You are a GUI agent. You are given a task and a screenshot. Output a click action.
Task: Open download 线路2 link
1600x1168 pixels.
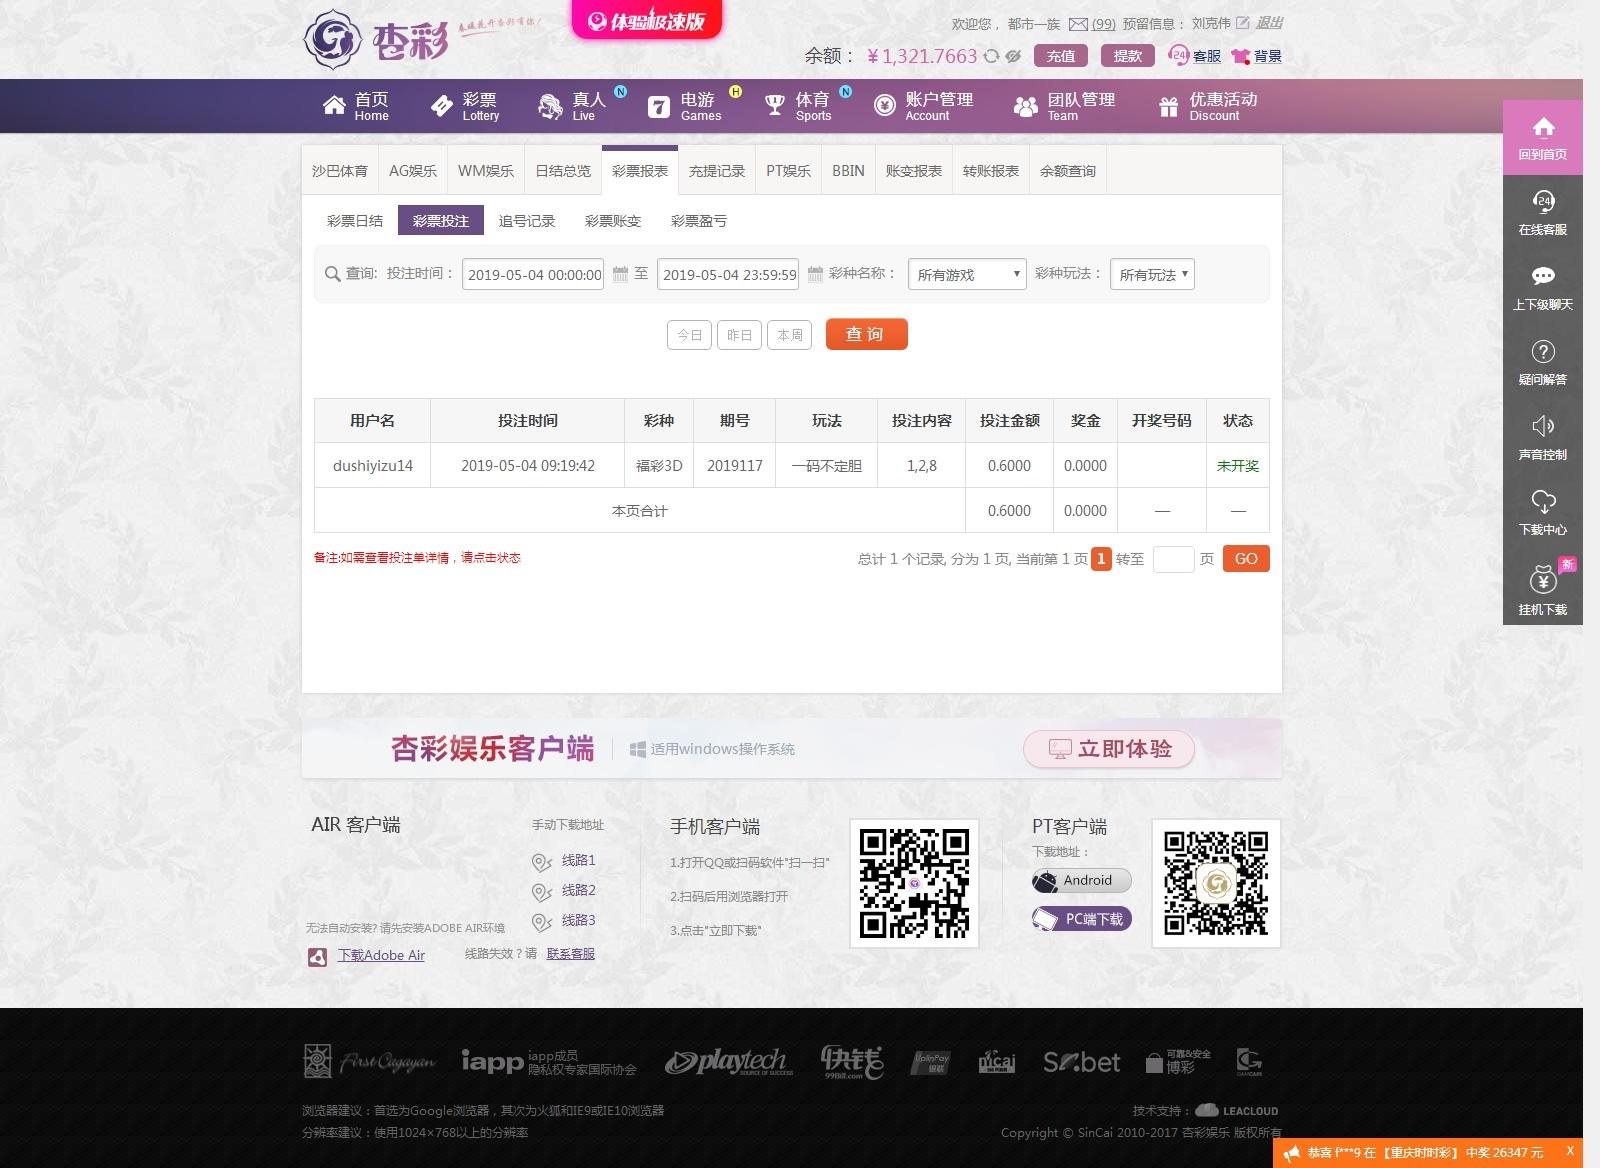578,890
